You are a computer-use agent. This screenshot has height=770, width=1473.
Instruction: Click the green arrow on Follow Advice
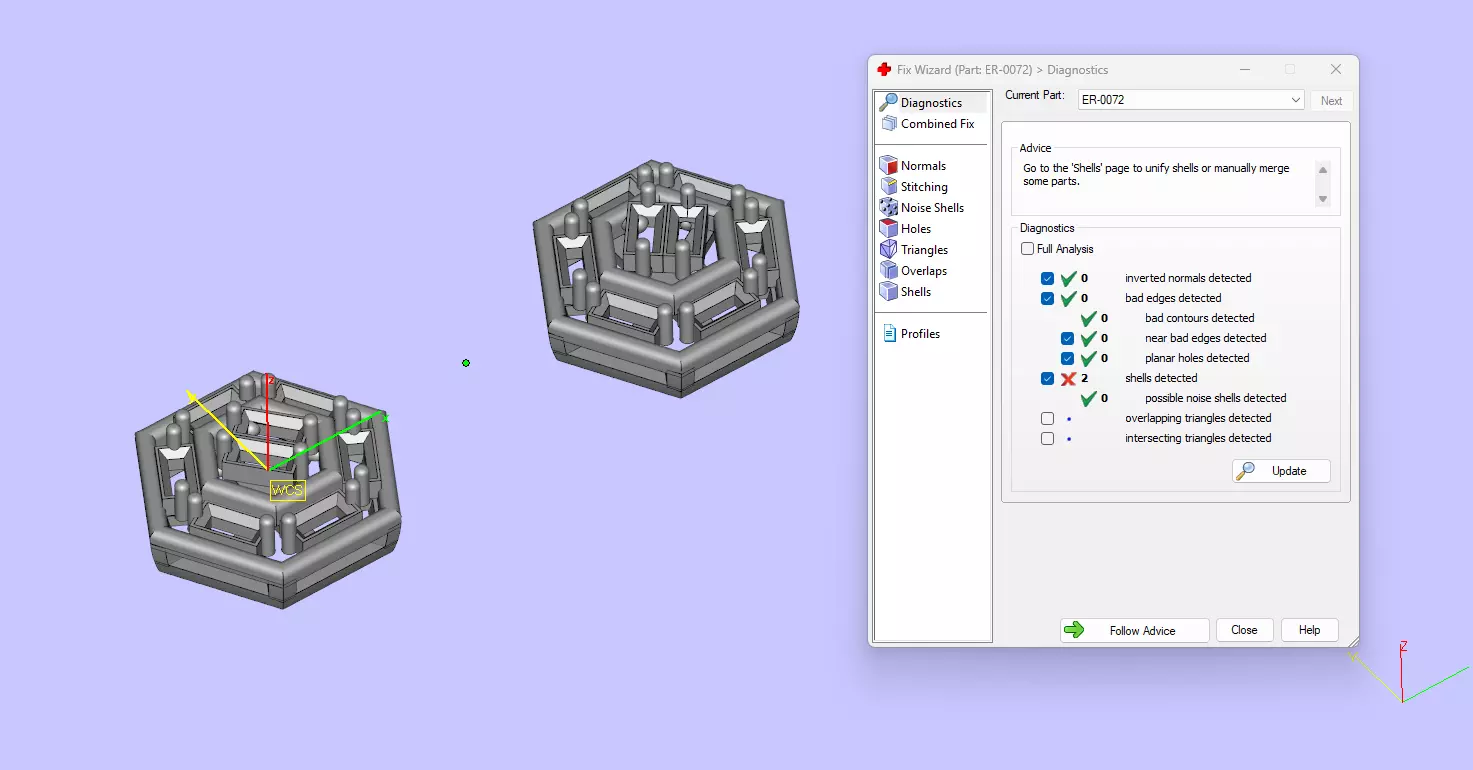click(1074, 630)
